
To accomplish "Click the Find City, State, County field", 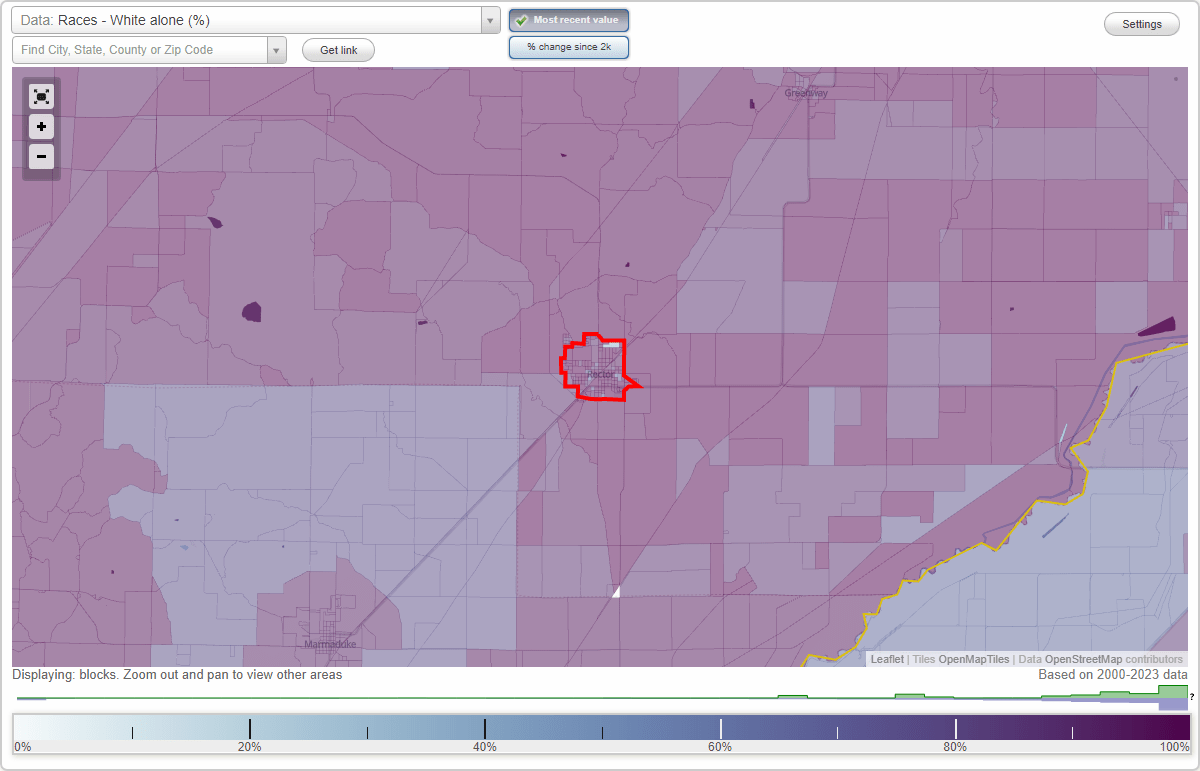I will [x=140, y=49].
